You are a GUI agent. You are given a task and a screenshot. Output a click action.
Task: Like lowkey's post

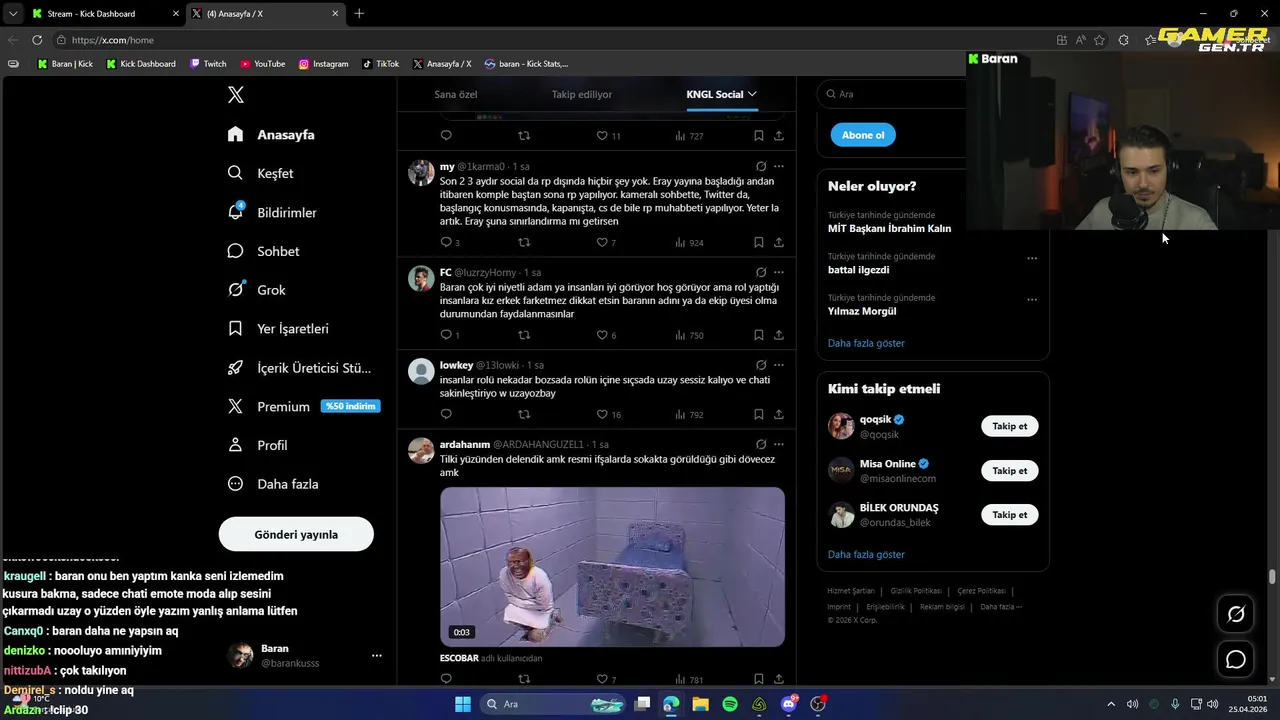(602, 414)
